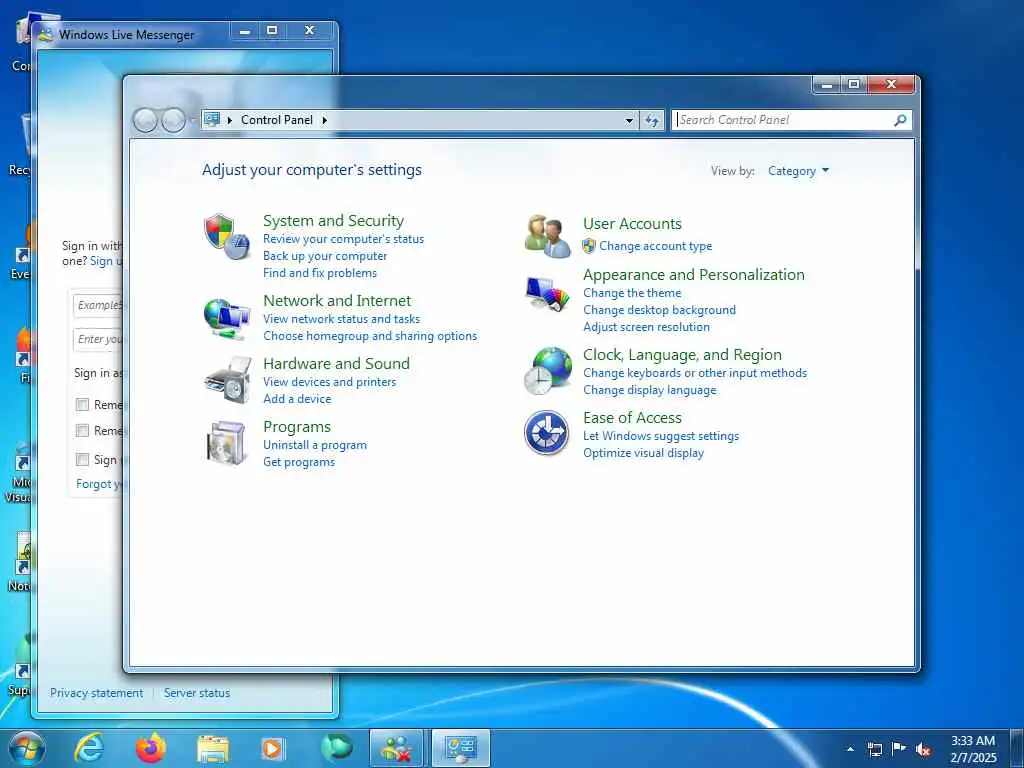Viewport: 1024px width, 768px height.
Task: Click the search magnifier in Control Panel
Action: click(x=900, y=120)
